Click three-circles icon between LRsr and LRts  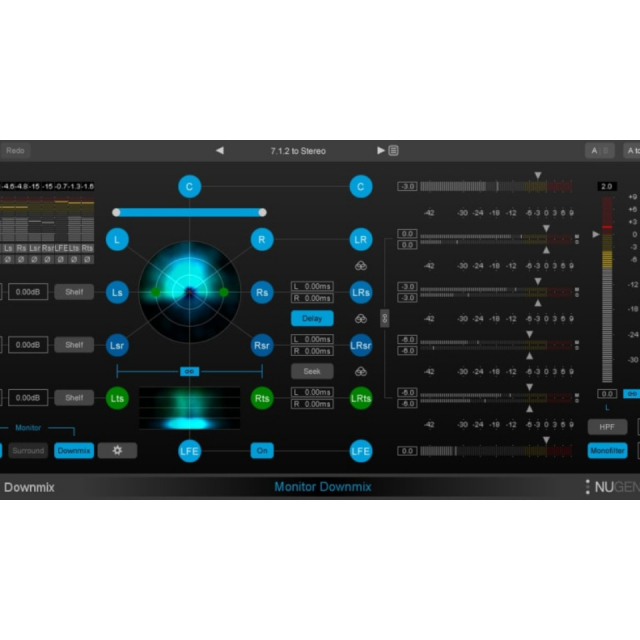[361, 371]
